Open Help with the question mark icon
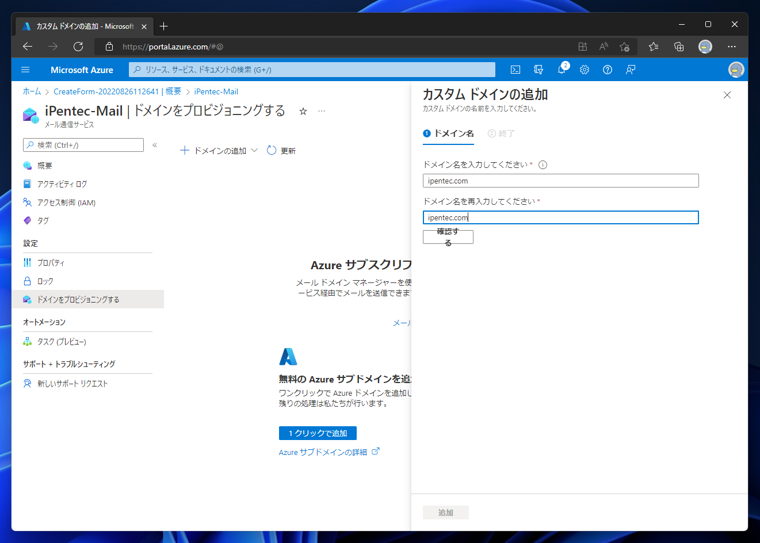 tap(607, 70)
